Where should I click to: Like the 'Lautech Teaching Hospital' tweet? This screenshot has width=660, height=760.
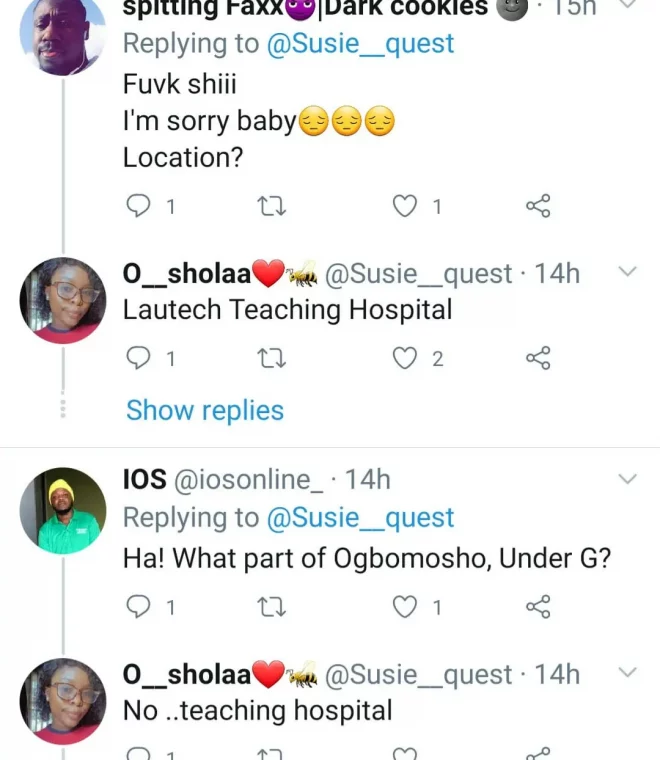click(404, 358)
